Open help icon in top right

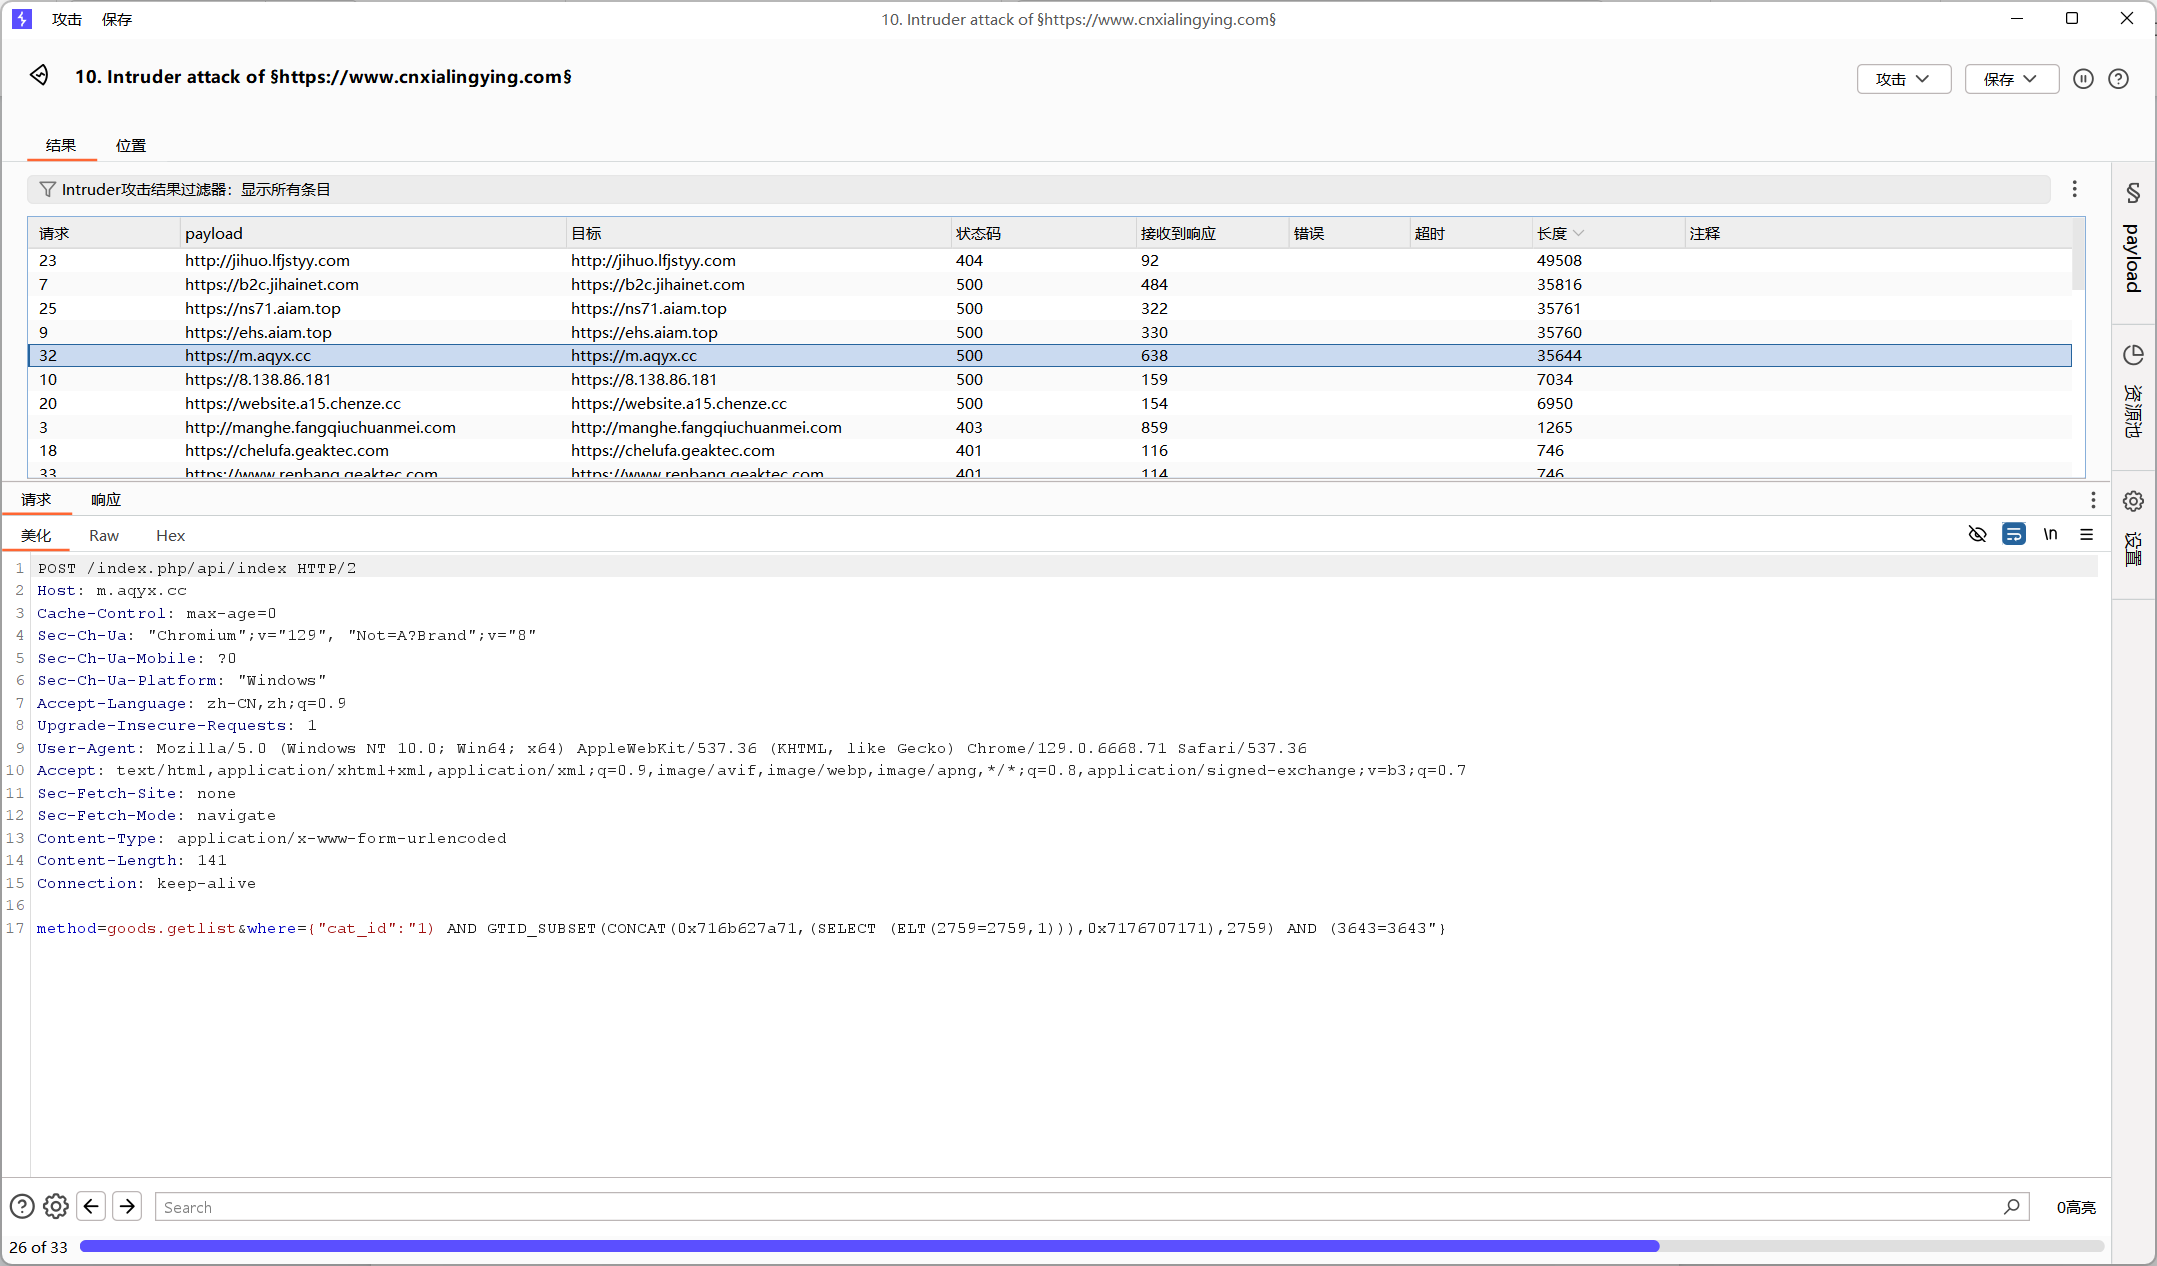(2118, 79)
